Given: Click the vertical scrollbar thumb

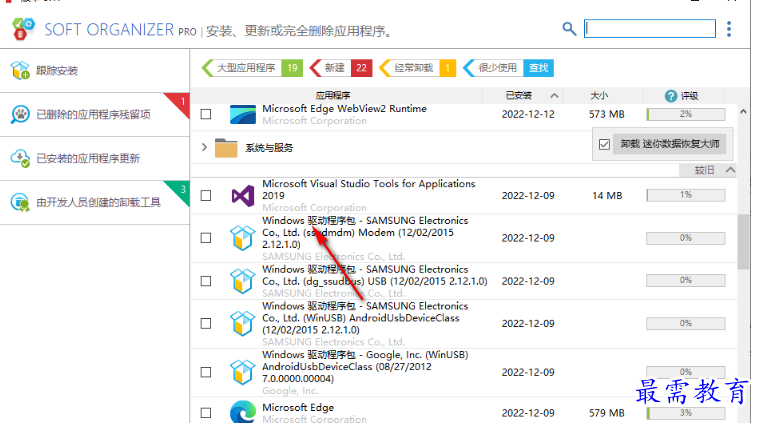Looking at the screenshot, I should [x=743, y=241].
